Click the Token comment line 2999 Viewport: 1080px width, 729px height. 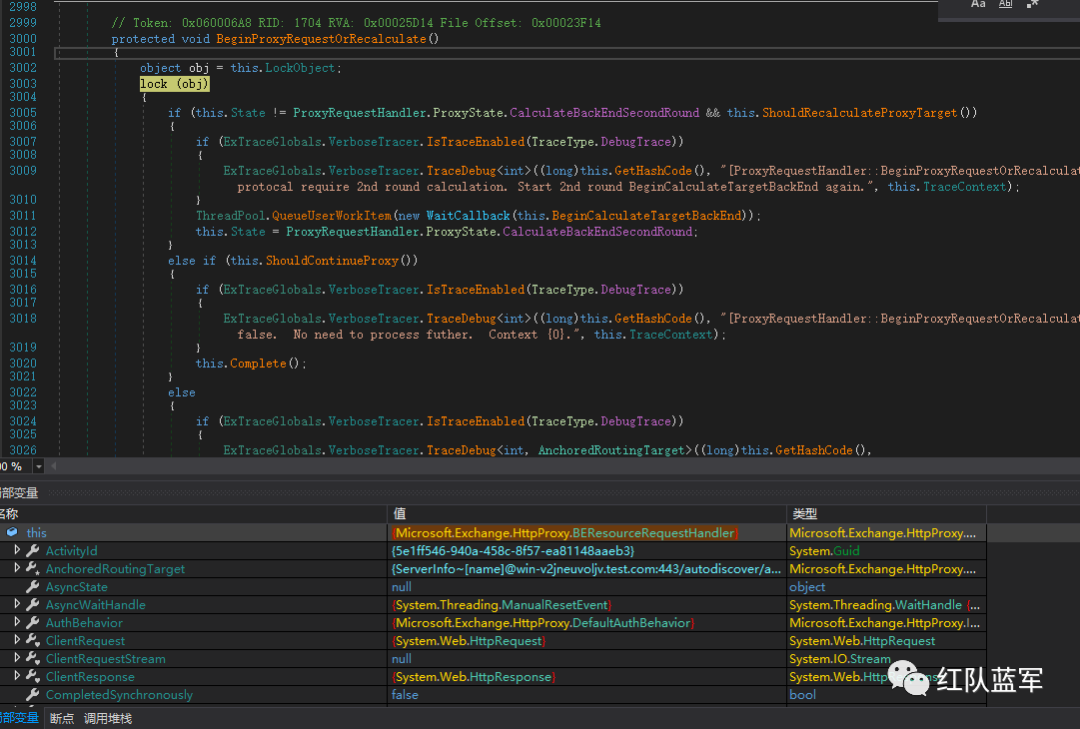[356, 23]
